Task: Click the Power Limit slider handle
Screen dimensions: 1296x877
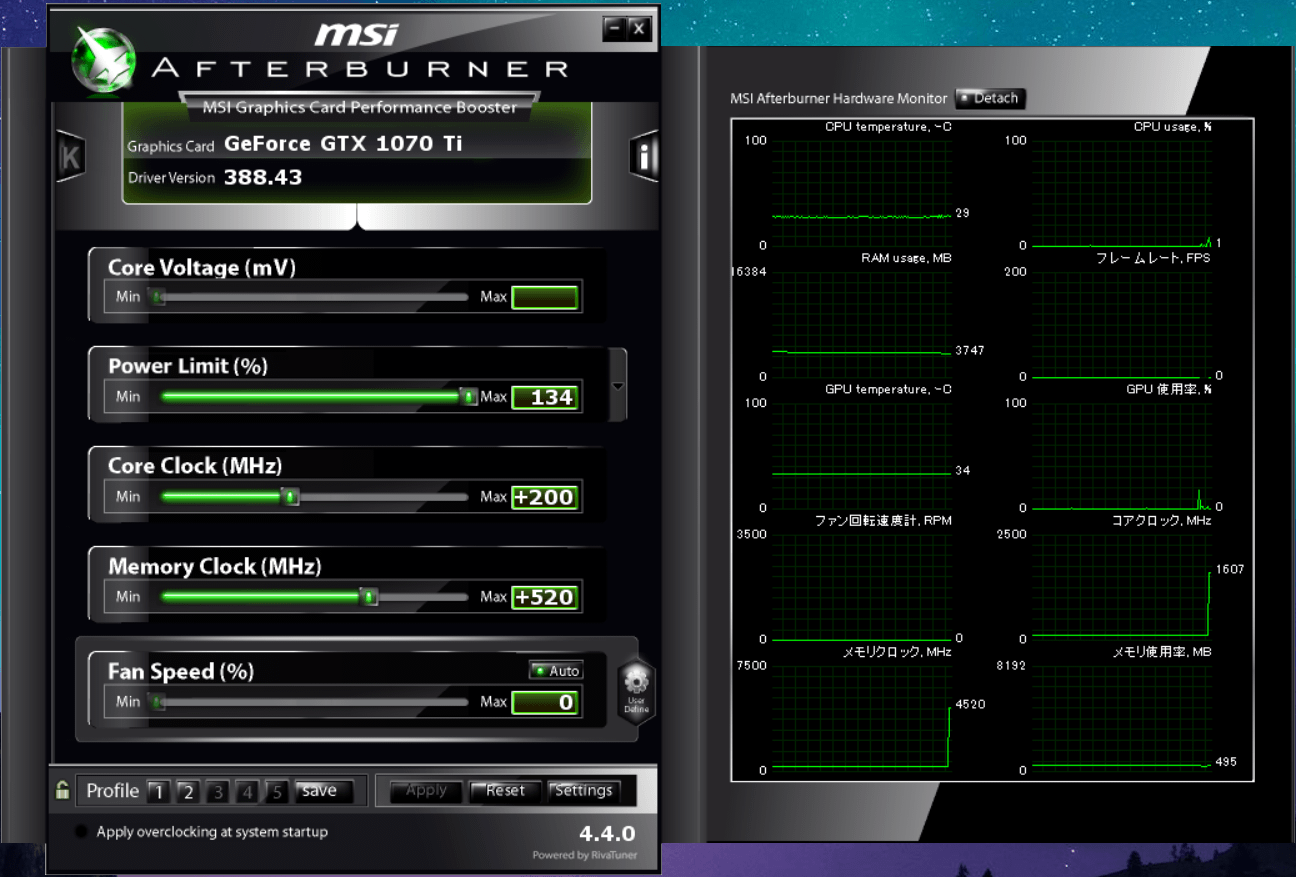Action: pyautogui.click(x=469, y=396)
